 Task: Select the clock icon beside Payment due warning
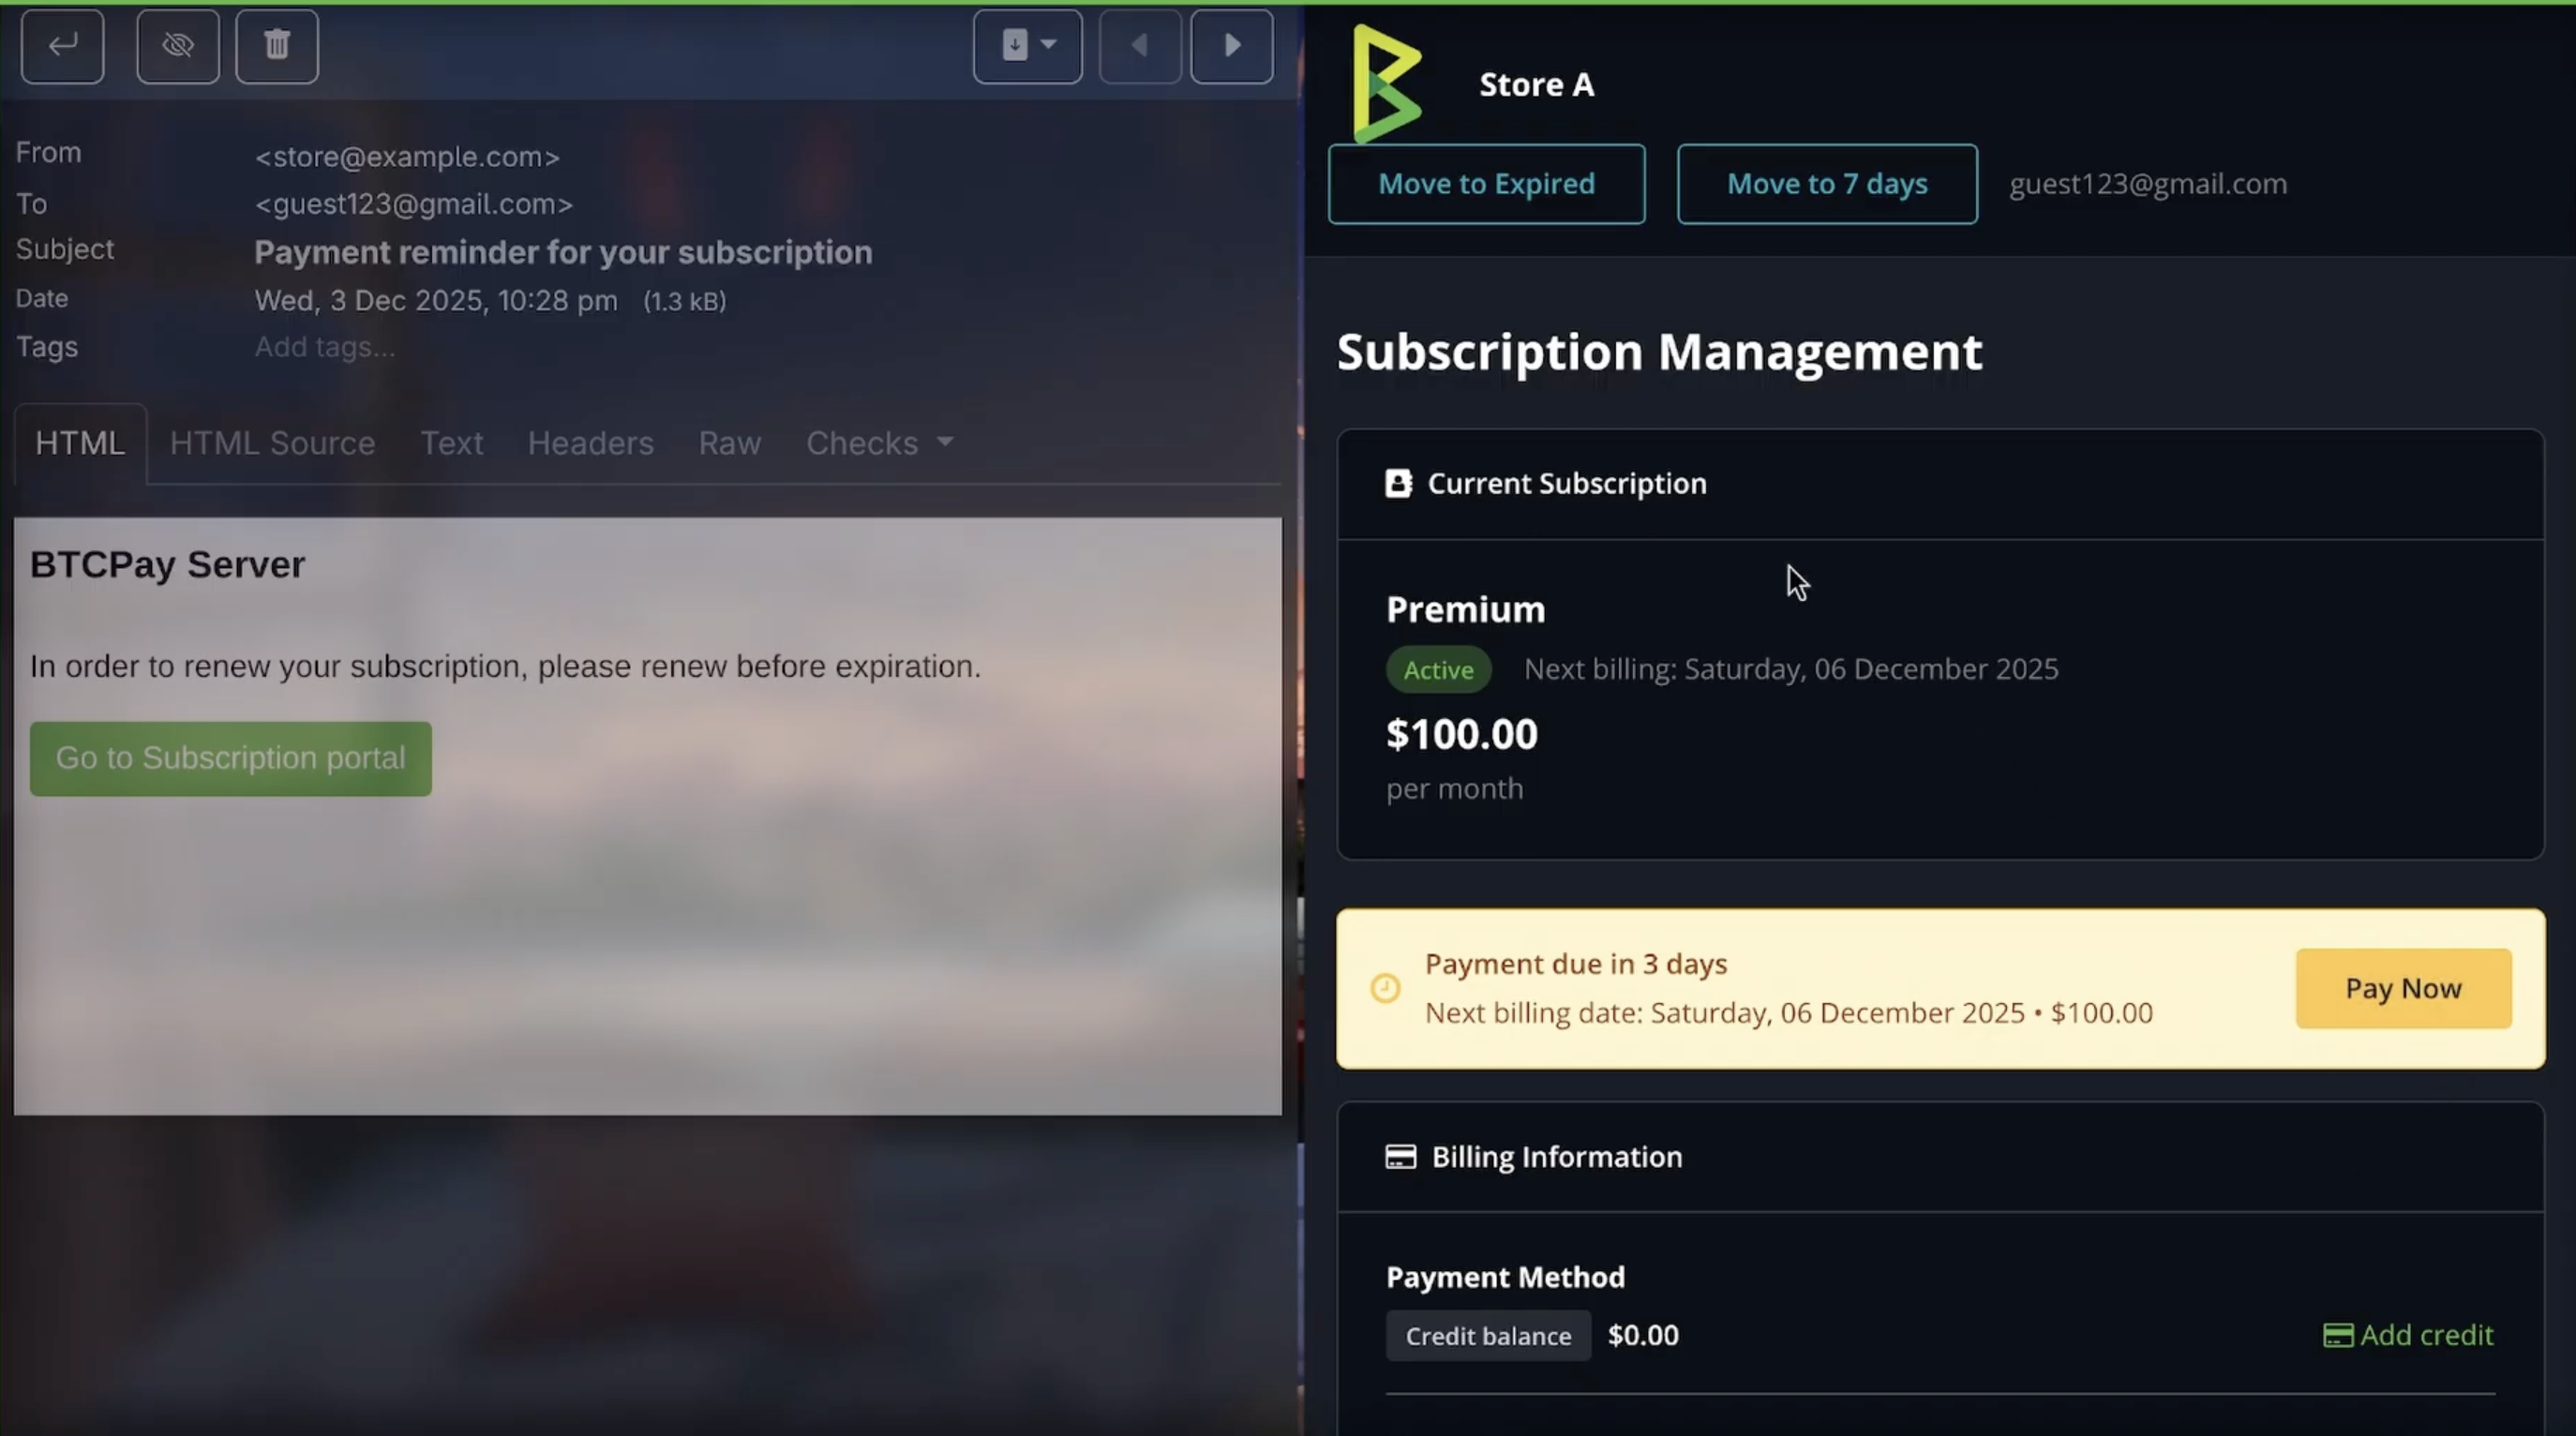[x=1385, y=988]
